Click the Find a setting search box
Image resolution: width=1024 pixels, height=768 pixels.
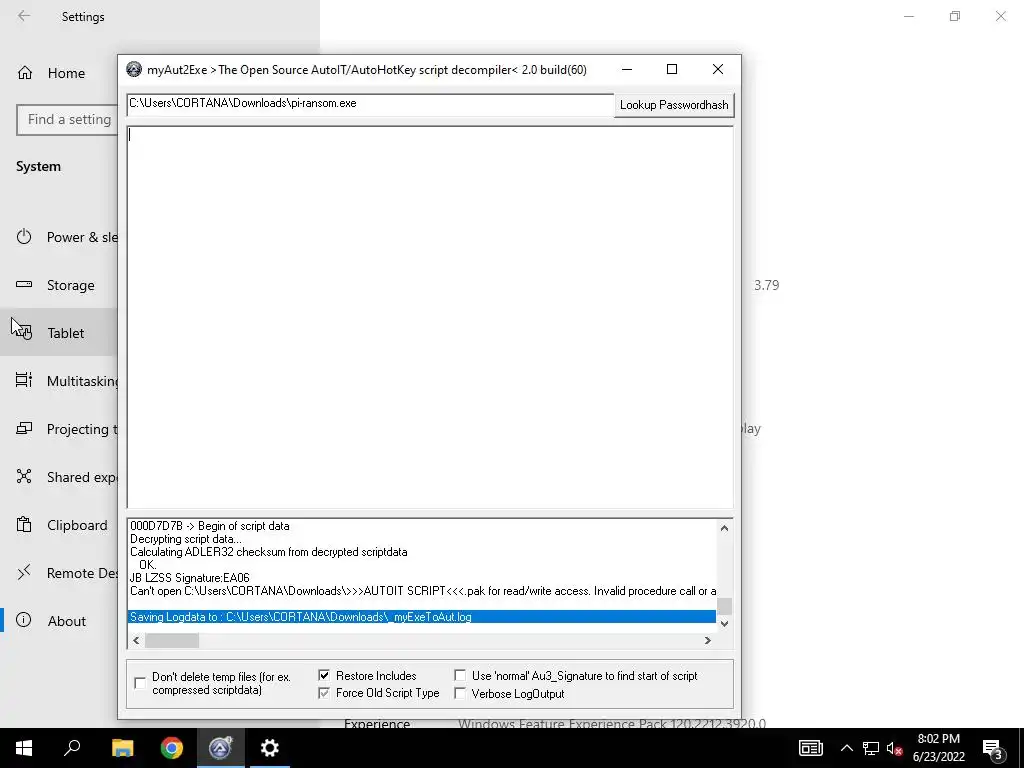coord(67,120)
